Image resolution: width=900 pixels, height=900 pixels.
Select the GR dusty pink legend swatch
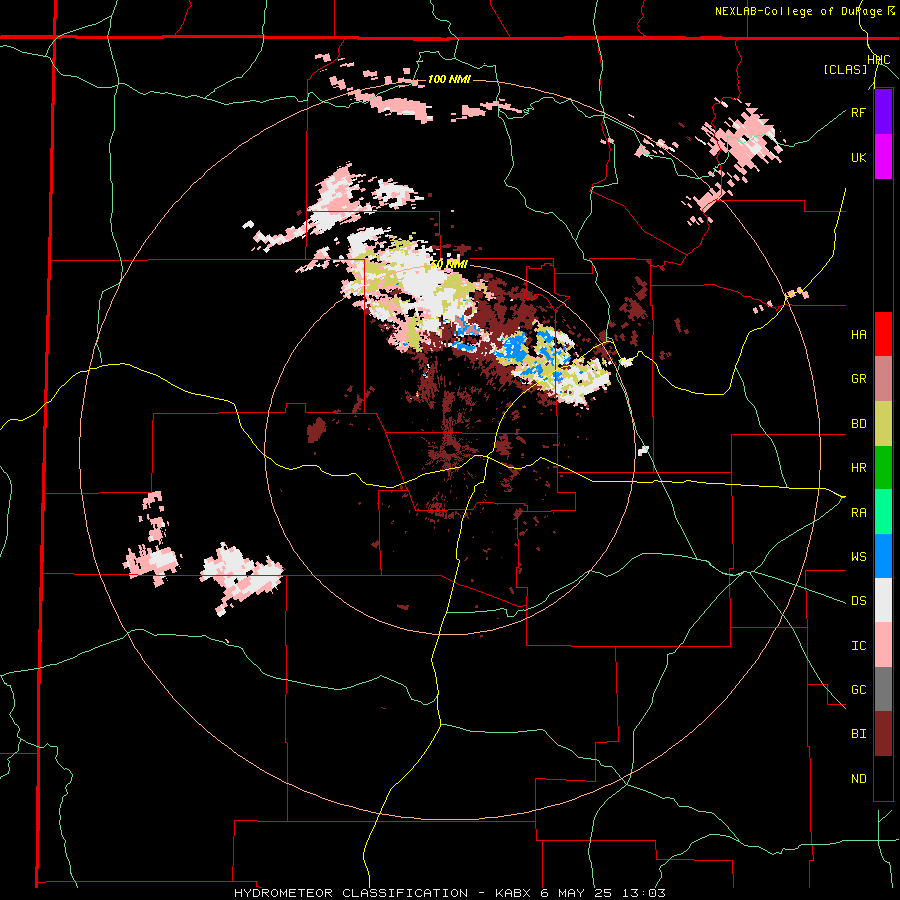[x=883, y=379]
